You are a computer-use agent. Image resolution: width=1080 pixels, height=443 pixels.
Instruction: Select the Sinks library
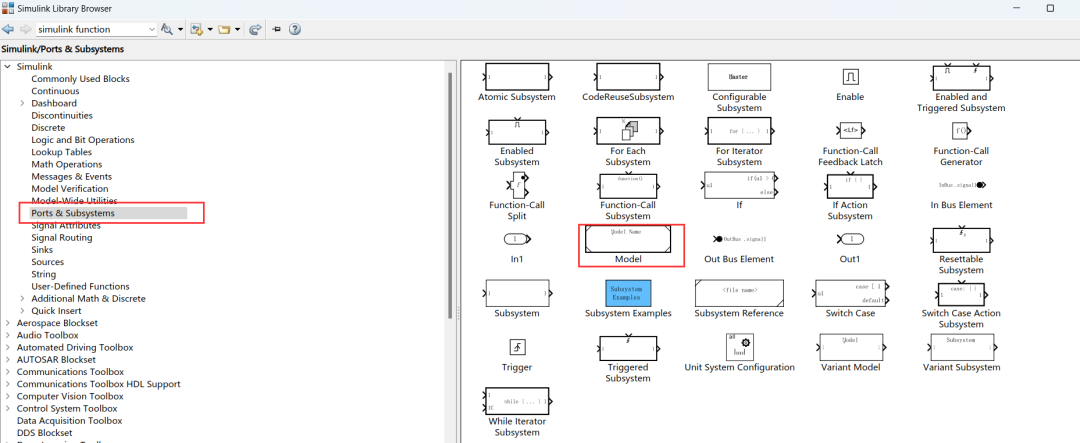[42, 250]
